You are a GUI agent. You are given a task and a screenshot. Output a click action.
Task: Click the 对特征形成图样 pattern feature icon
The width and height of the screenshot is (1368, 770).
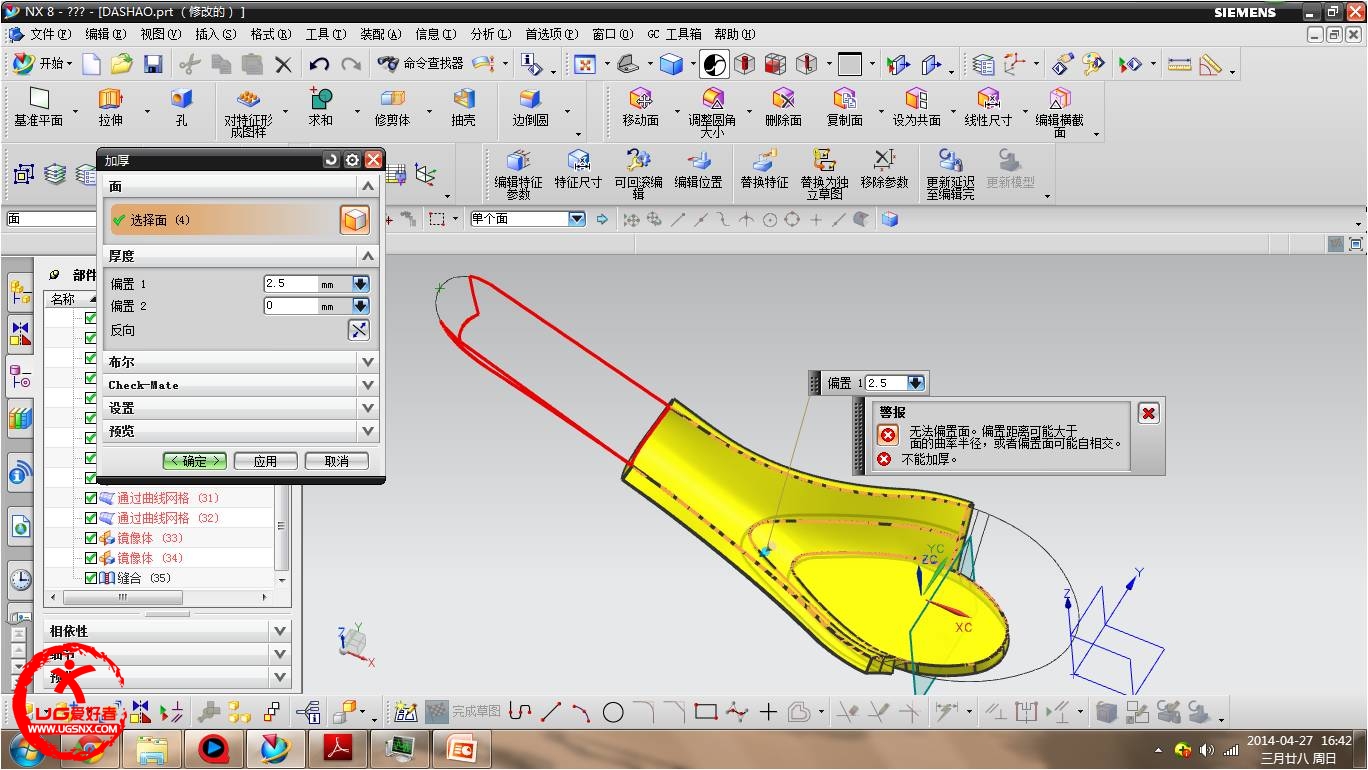[247, 99]
